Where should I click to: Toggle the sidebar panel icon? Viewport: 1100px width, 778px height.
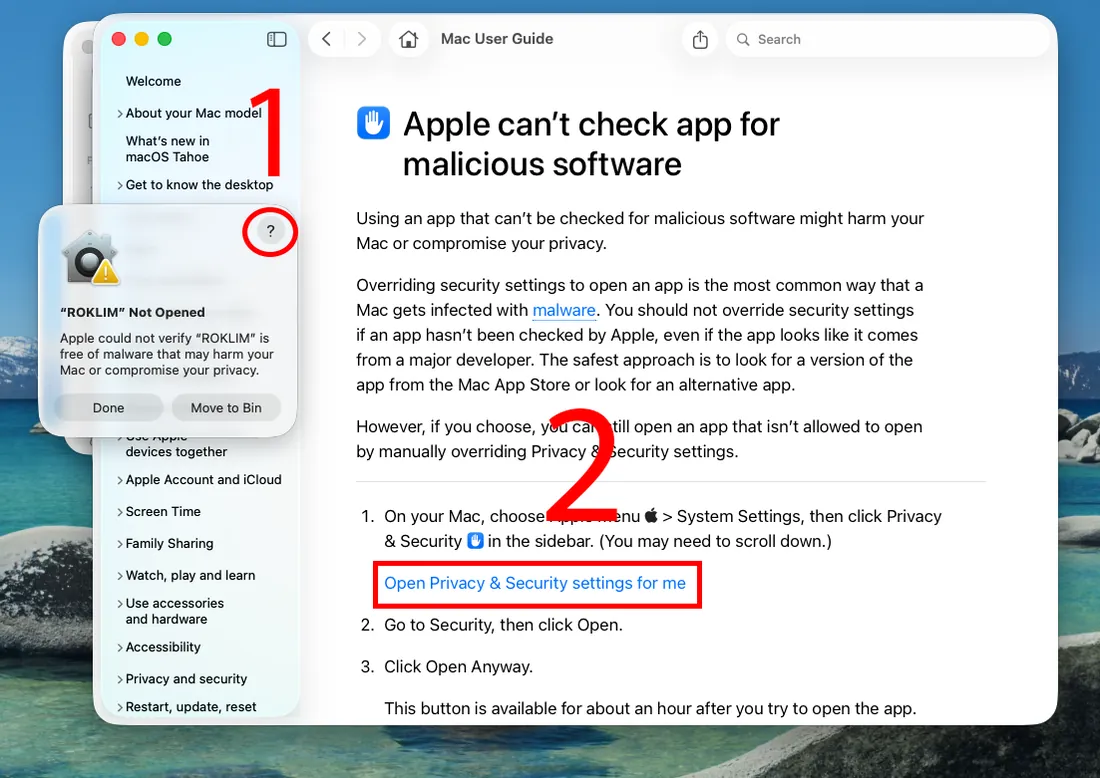pyautogui.click(x=276, y=39)
